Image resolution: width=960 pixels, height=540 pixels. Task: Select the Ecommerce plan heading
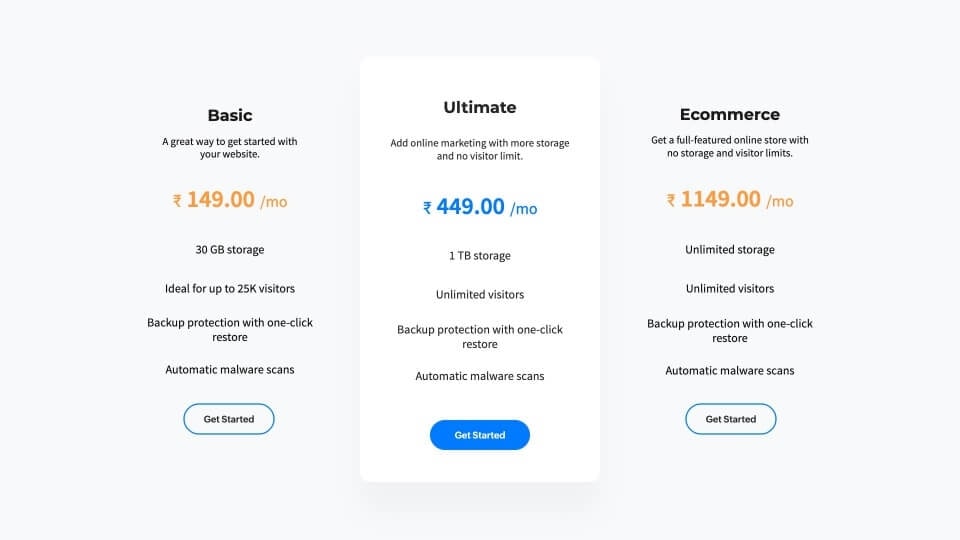730,114
